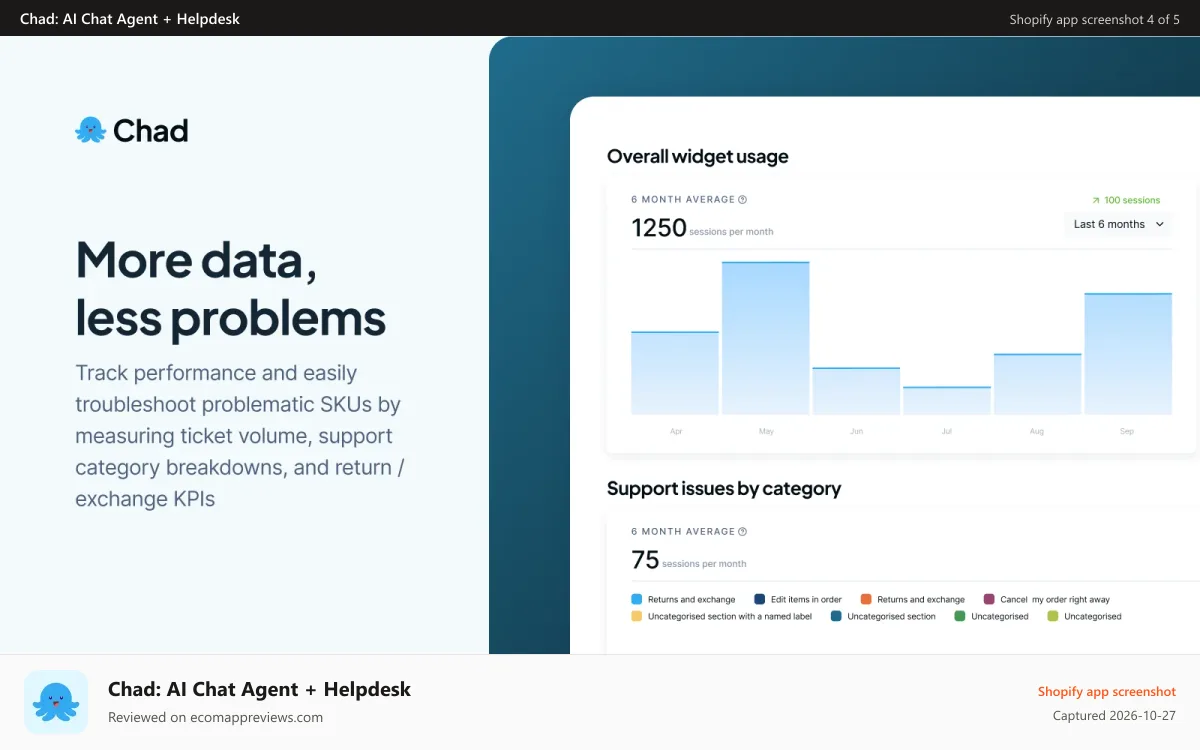Select the navy Edit items in order swatch
This screenshot has width=1200, height=750.
pos(760,599)
